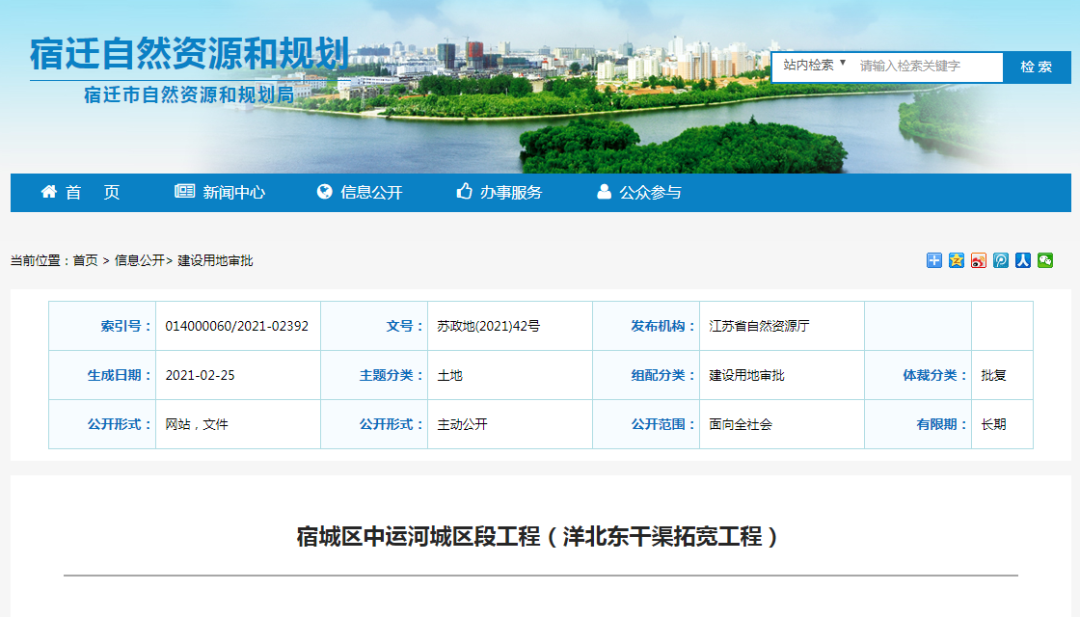Image resolution: width=1080 pixels, height=617 pixels.
Task: Click the 有限期 label
Action: pos(942,424)
